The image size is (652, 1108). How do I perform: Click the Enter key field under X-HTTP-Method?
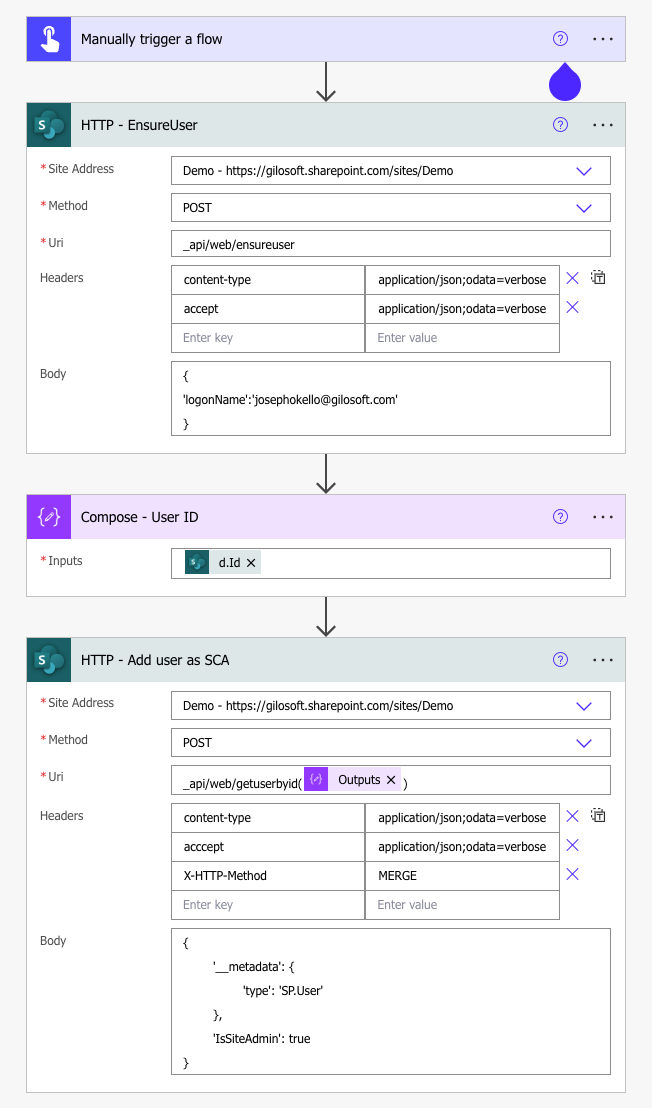tap(267, 904)
